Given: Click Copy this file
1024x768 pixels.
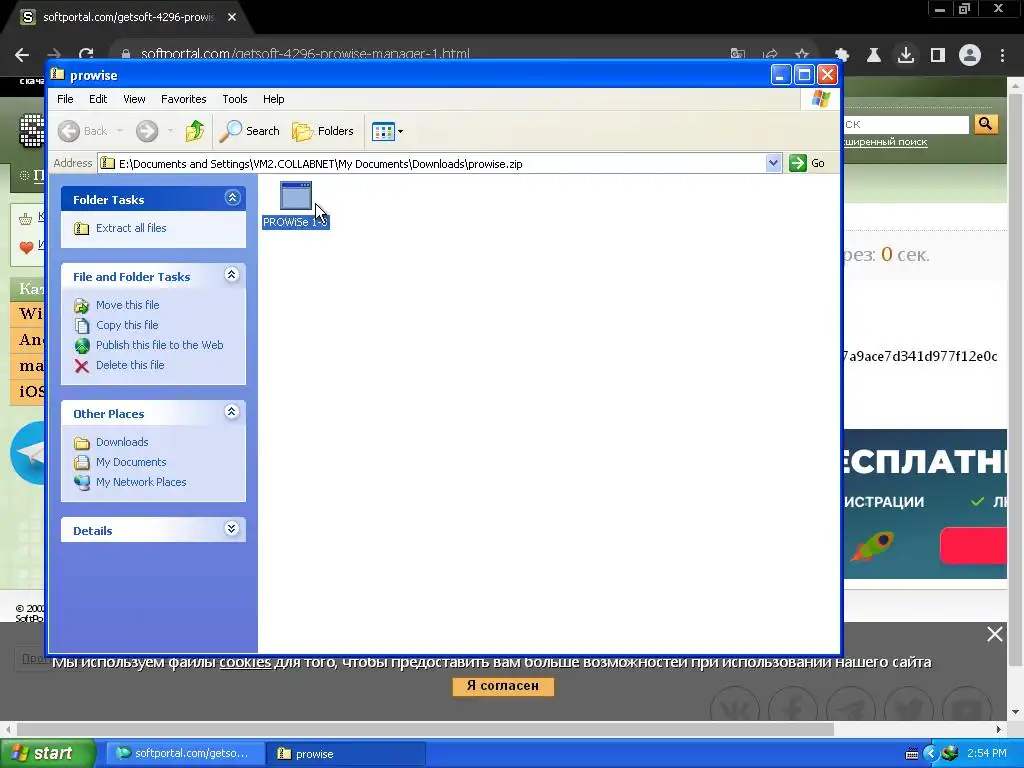Looking at the screenshot, I should click(x=127, y=325).
